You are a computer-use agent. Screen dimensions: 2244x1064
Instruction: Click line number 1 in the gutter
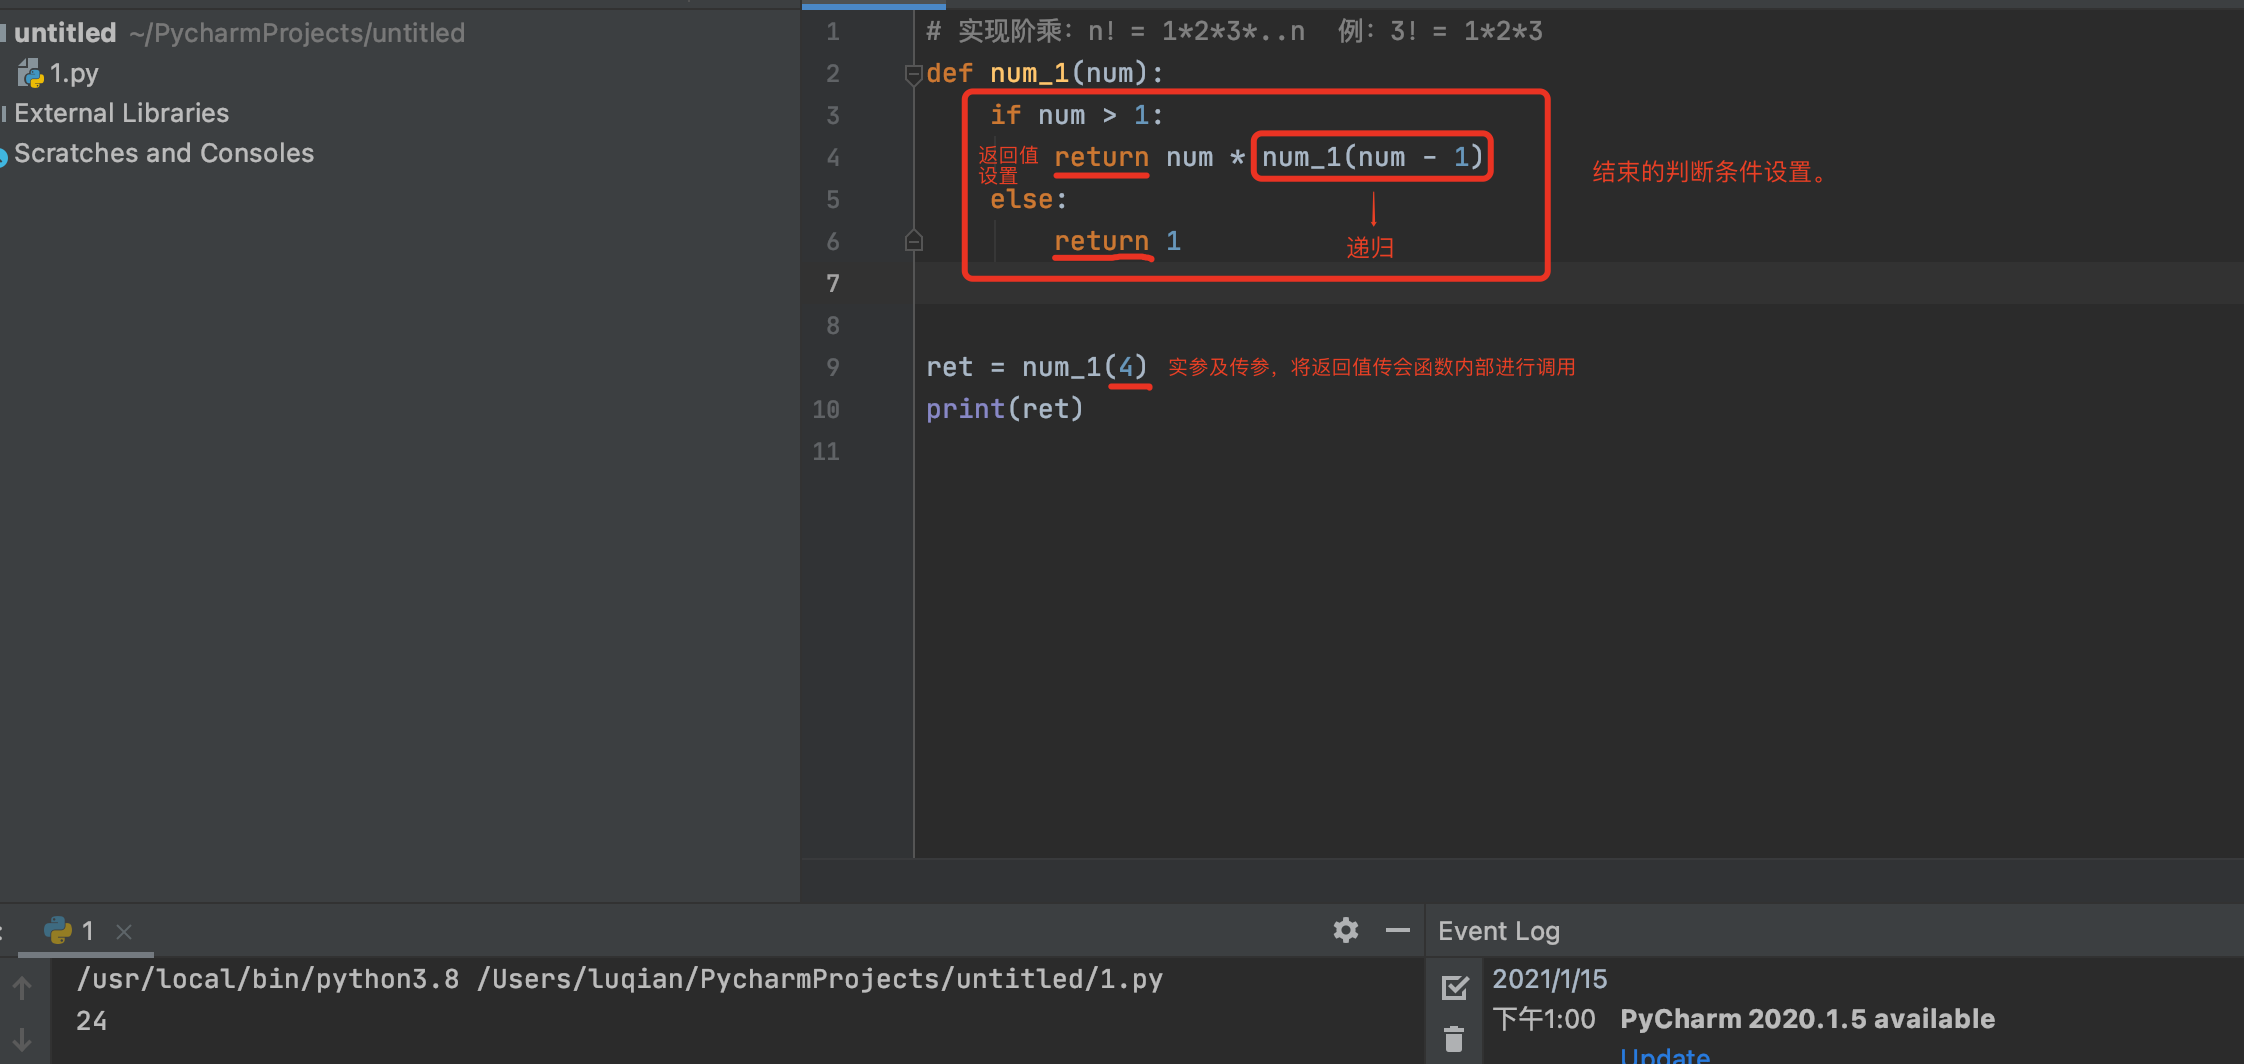coord(832,31)
